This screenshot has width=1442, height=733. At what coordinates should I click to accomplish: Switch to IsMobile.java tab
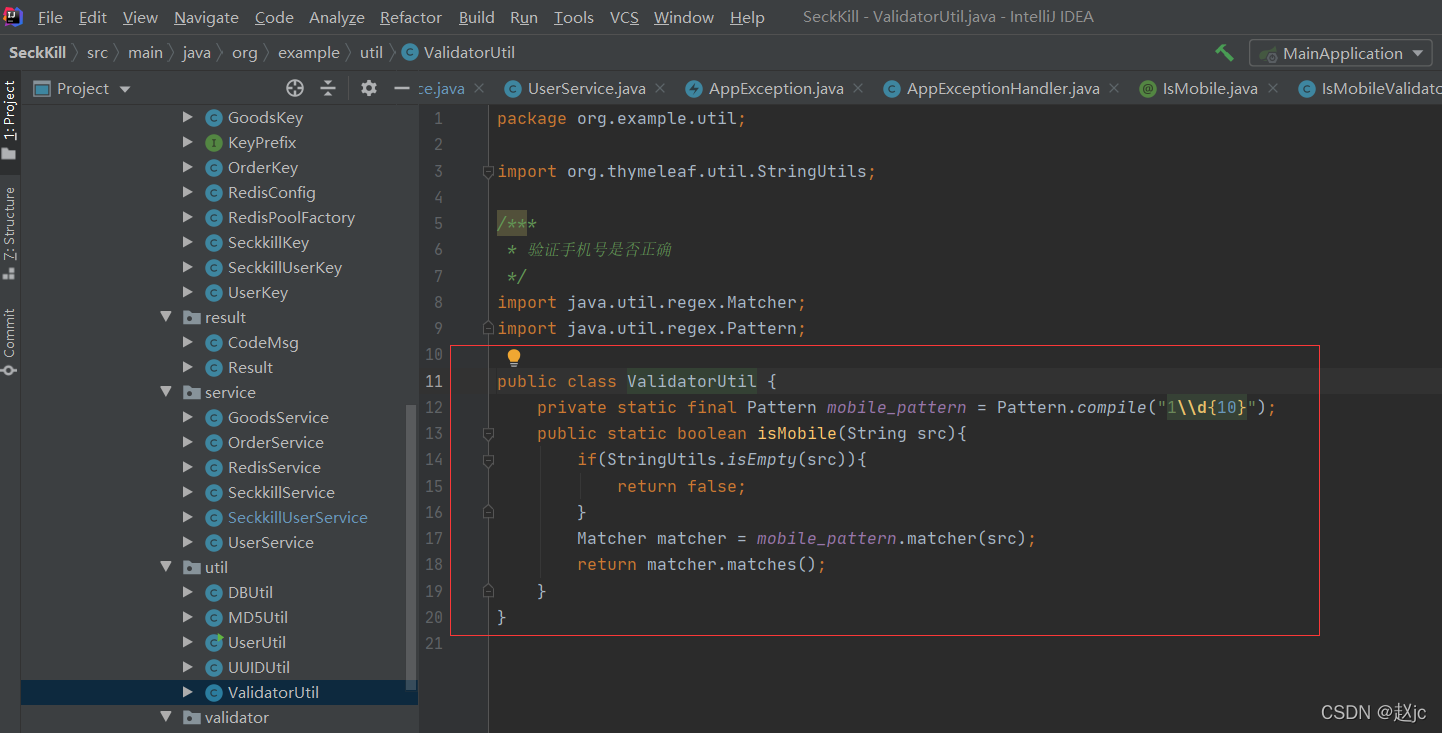[1210, 88]
